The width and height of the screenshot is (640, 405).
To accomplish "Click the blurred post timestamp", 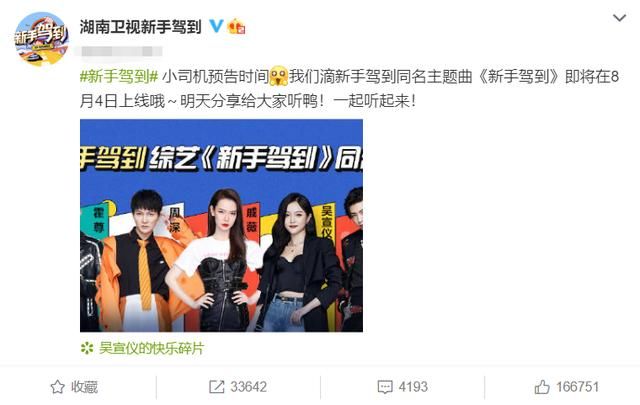I will pyautogui.click(x=122, y=51).
